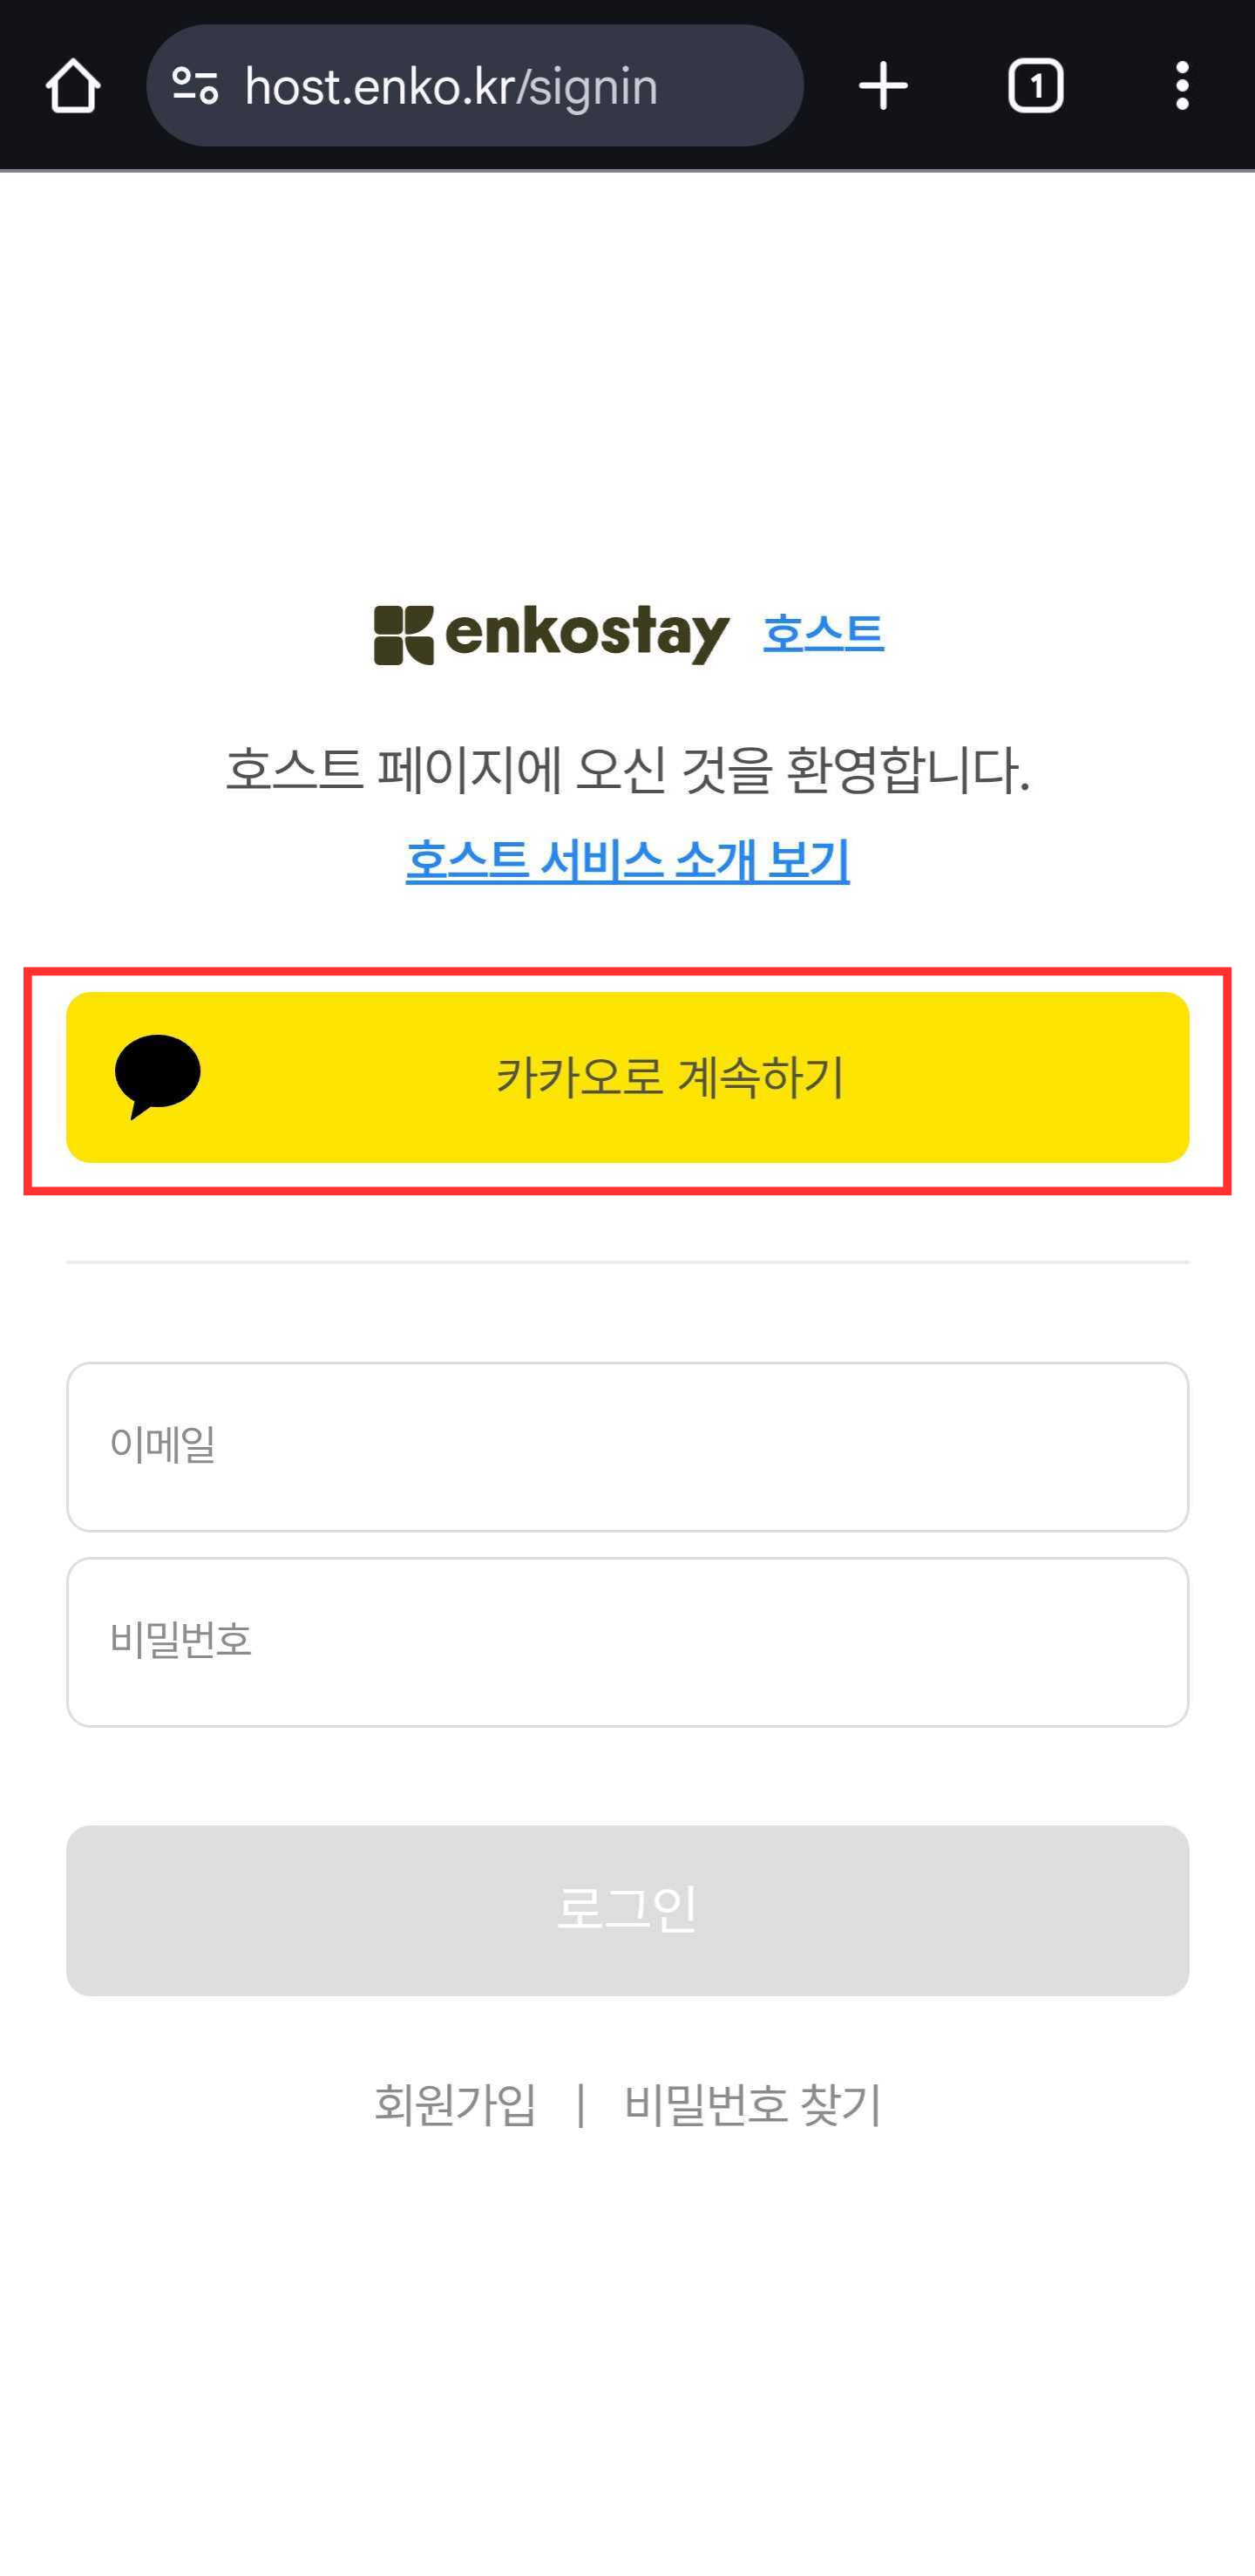Open site info icon in address bar

(195, 86)
